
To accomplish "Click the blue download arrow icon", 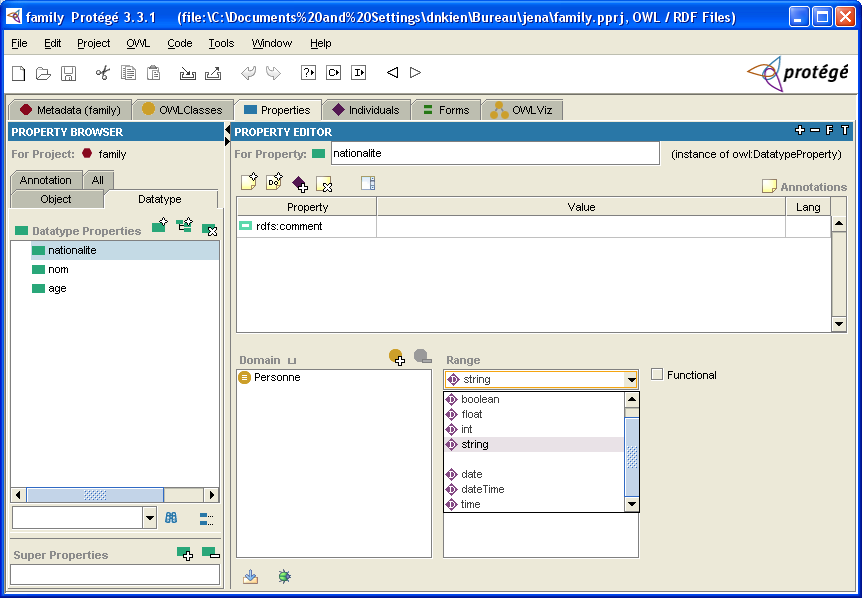I will coord(251,576).
